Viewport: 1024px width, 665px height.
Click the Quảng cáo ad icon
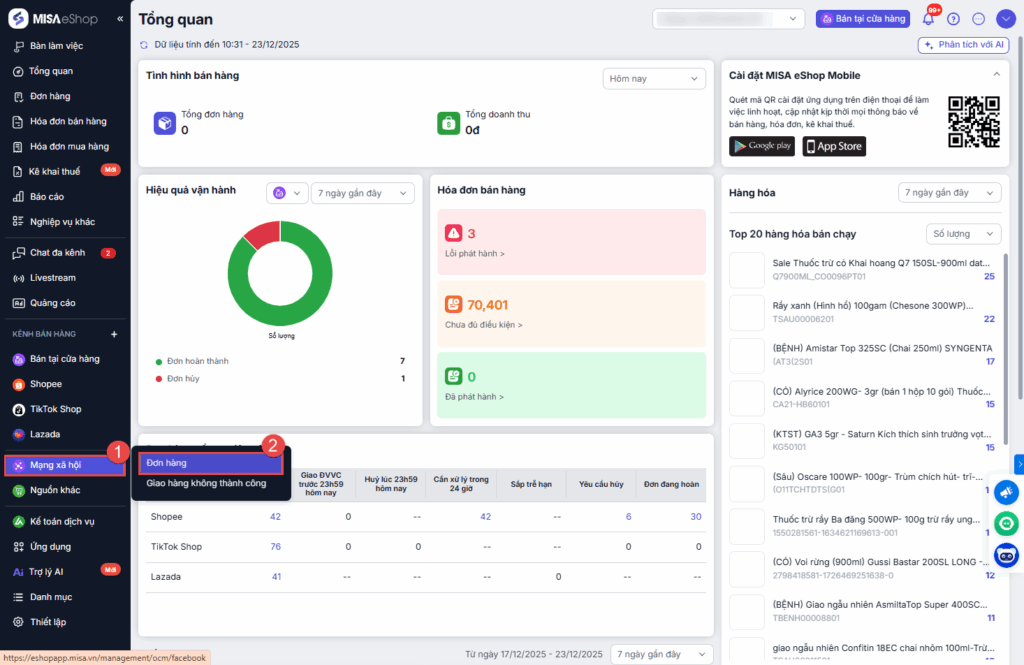tap(18, 303)
